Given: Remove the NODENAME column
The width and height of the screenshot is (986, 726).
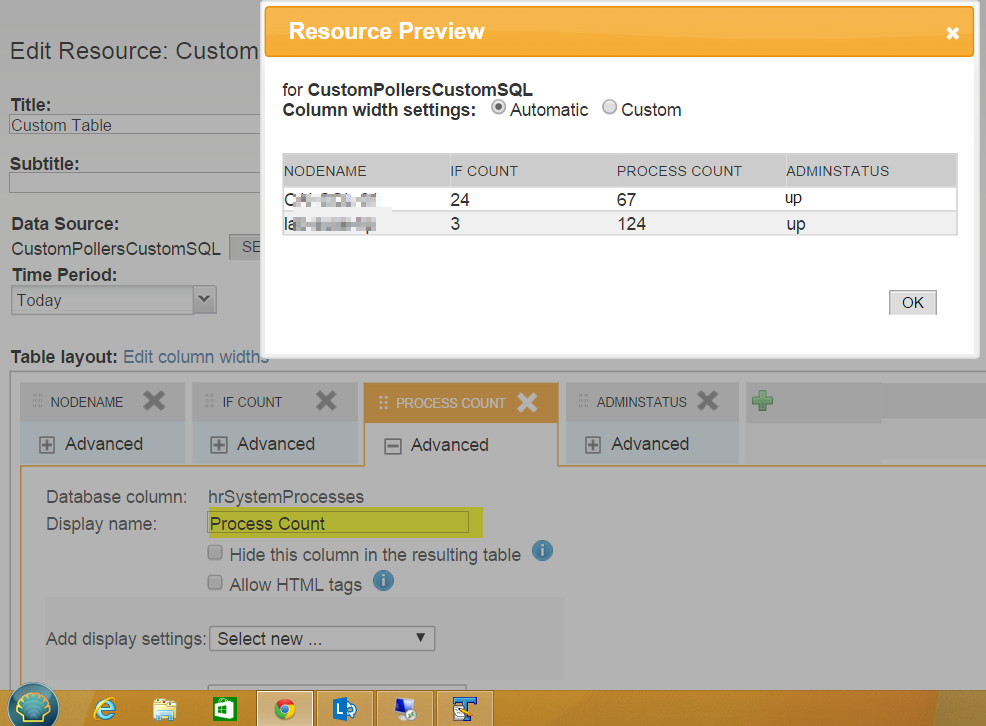Looking at the screenshot, I should [x=155, y=401].
